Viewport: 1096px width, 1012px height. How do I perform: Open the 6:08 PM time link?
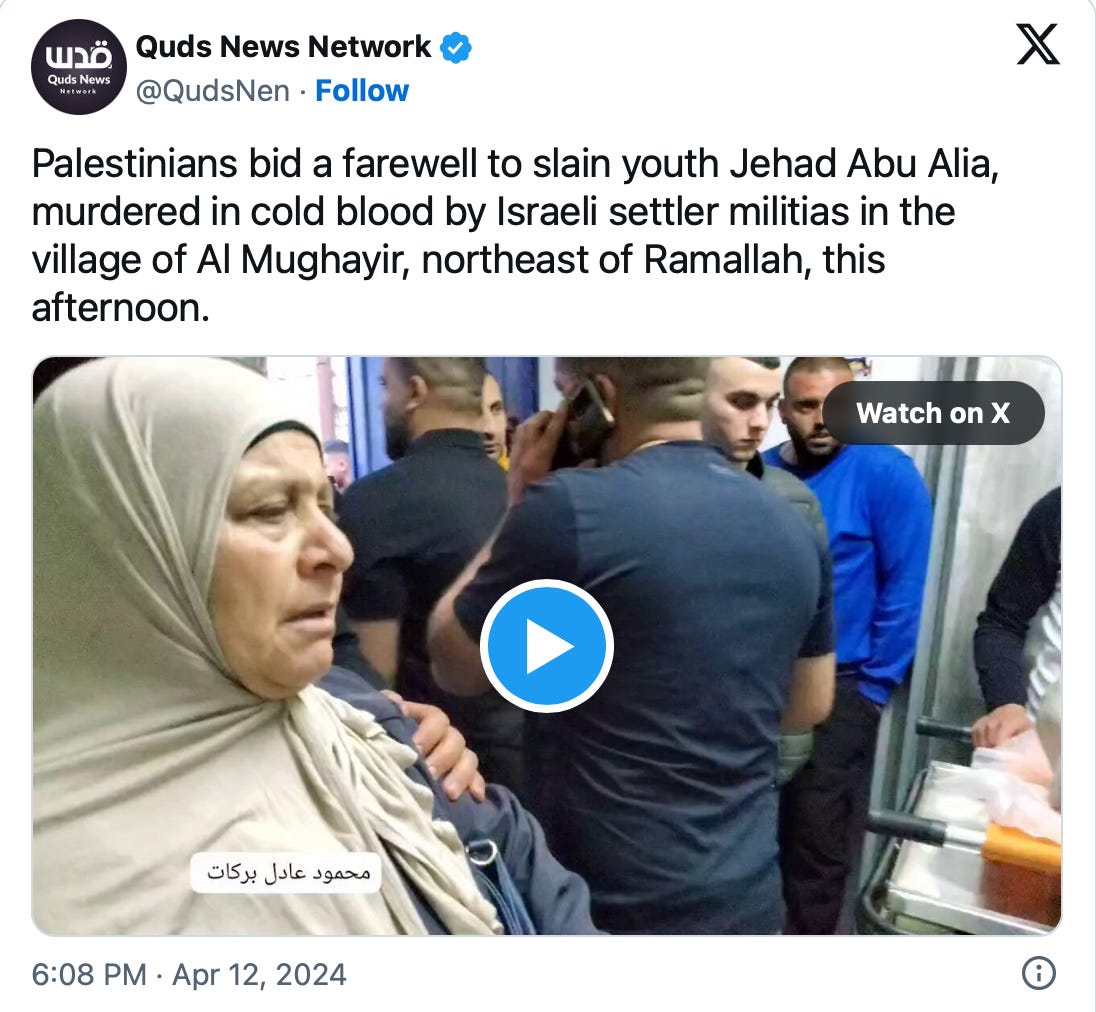89,974
